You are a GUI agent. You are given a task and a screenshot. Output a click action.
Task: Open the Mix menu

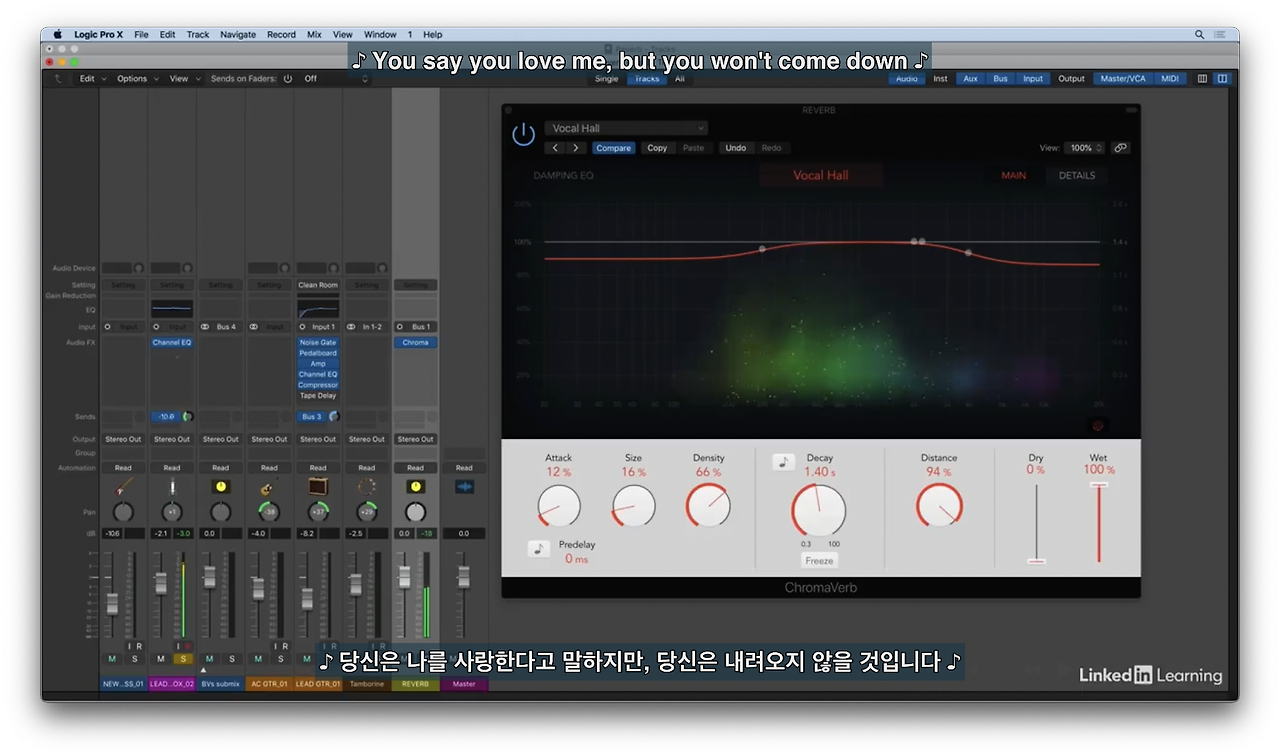pyautogui.click(x=314, y=34)
